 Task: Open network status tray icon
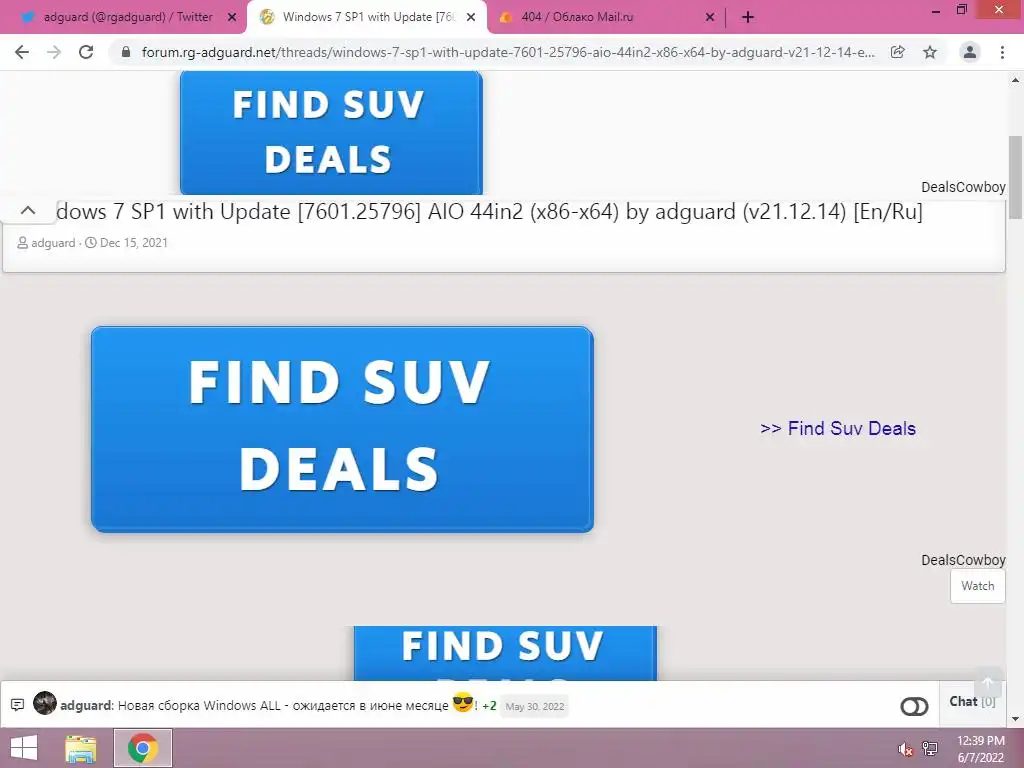(x=930, y=749)
